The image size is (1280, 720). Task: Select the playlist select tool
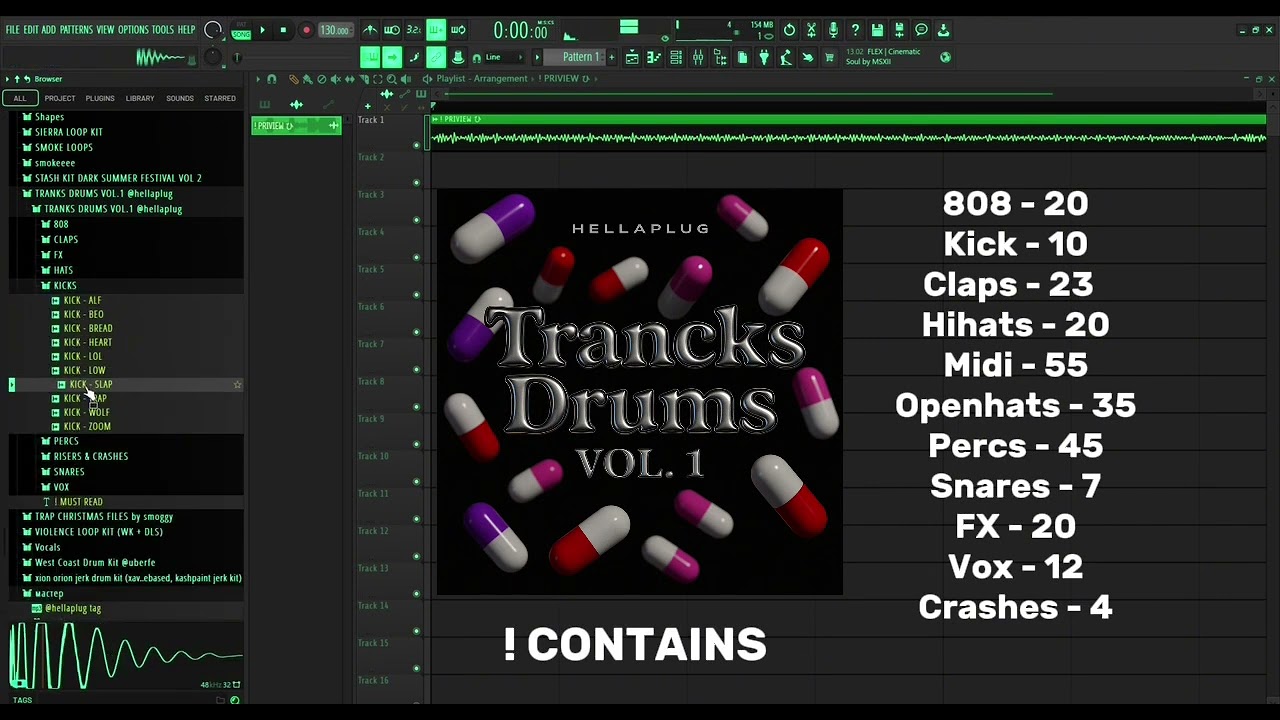(x=378, y=79)
